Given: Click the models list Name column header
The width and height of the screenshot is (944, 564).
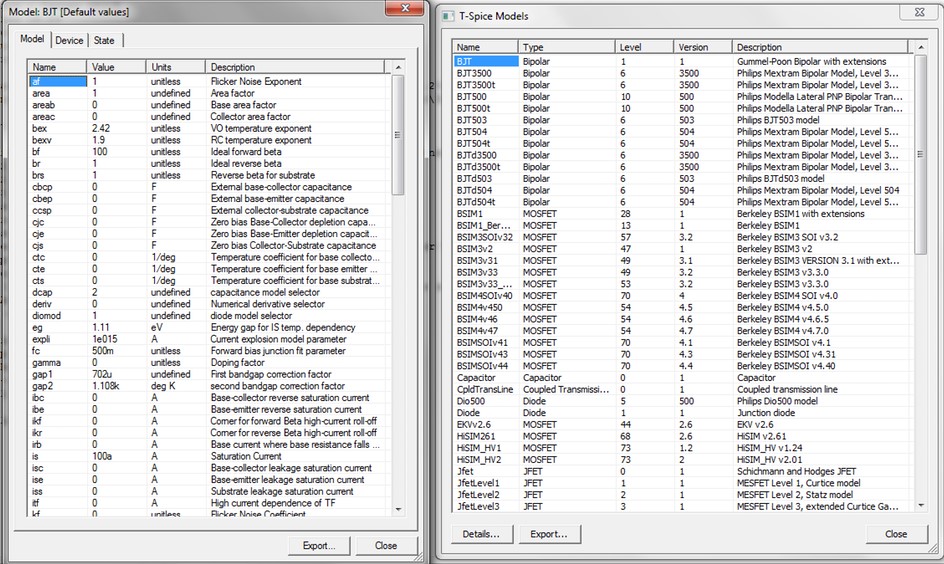Looking at the screenshot, I should pos(485,47).
